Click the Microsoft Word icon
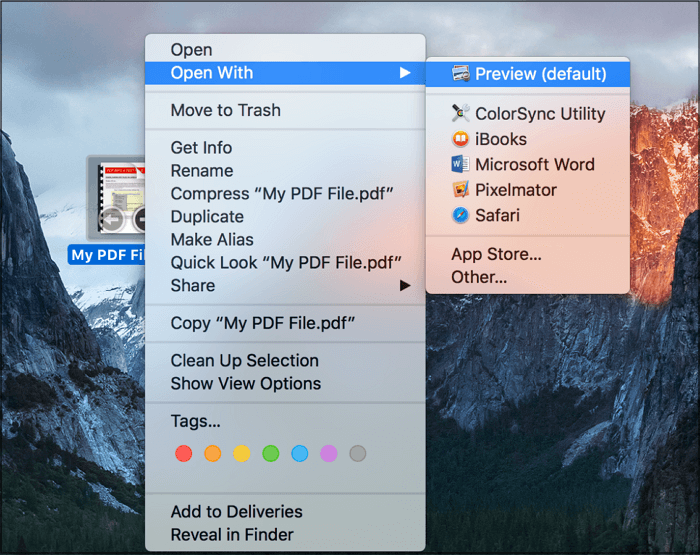This screenshot has width=700, height=555. click(x=460, y=164)
